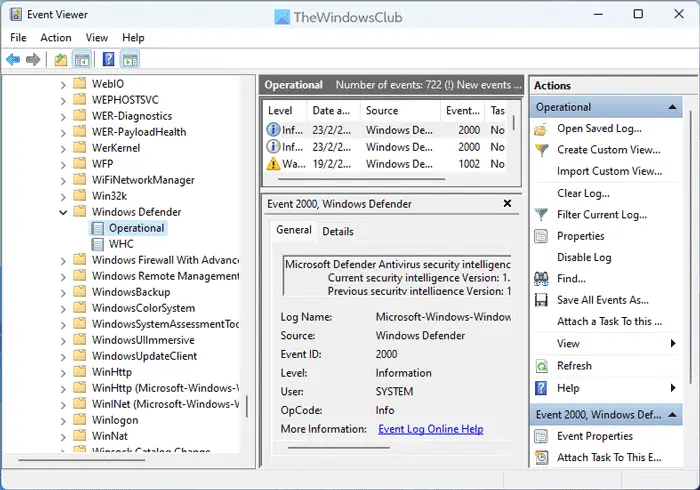Select Windows Firewall With Advanced tree item

165,260
